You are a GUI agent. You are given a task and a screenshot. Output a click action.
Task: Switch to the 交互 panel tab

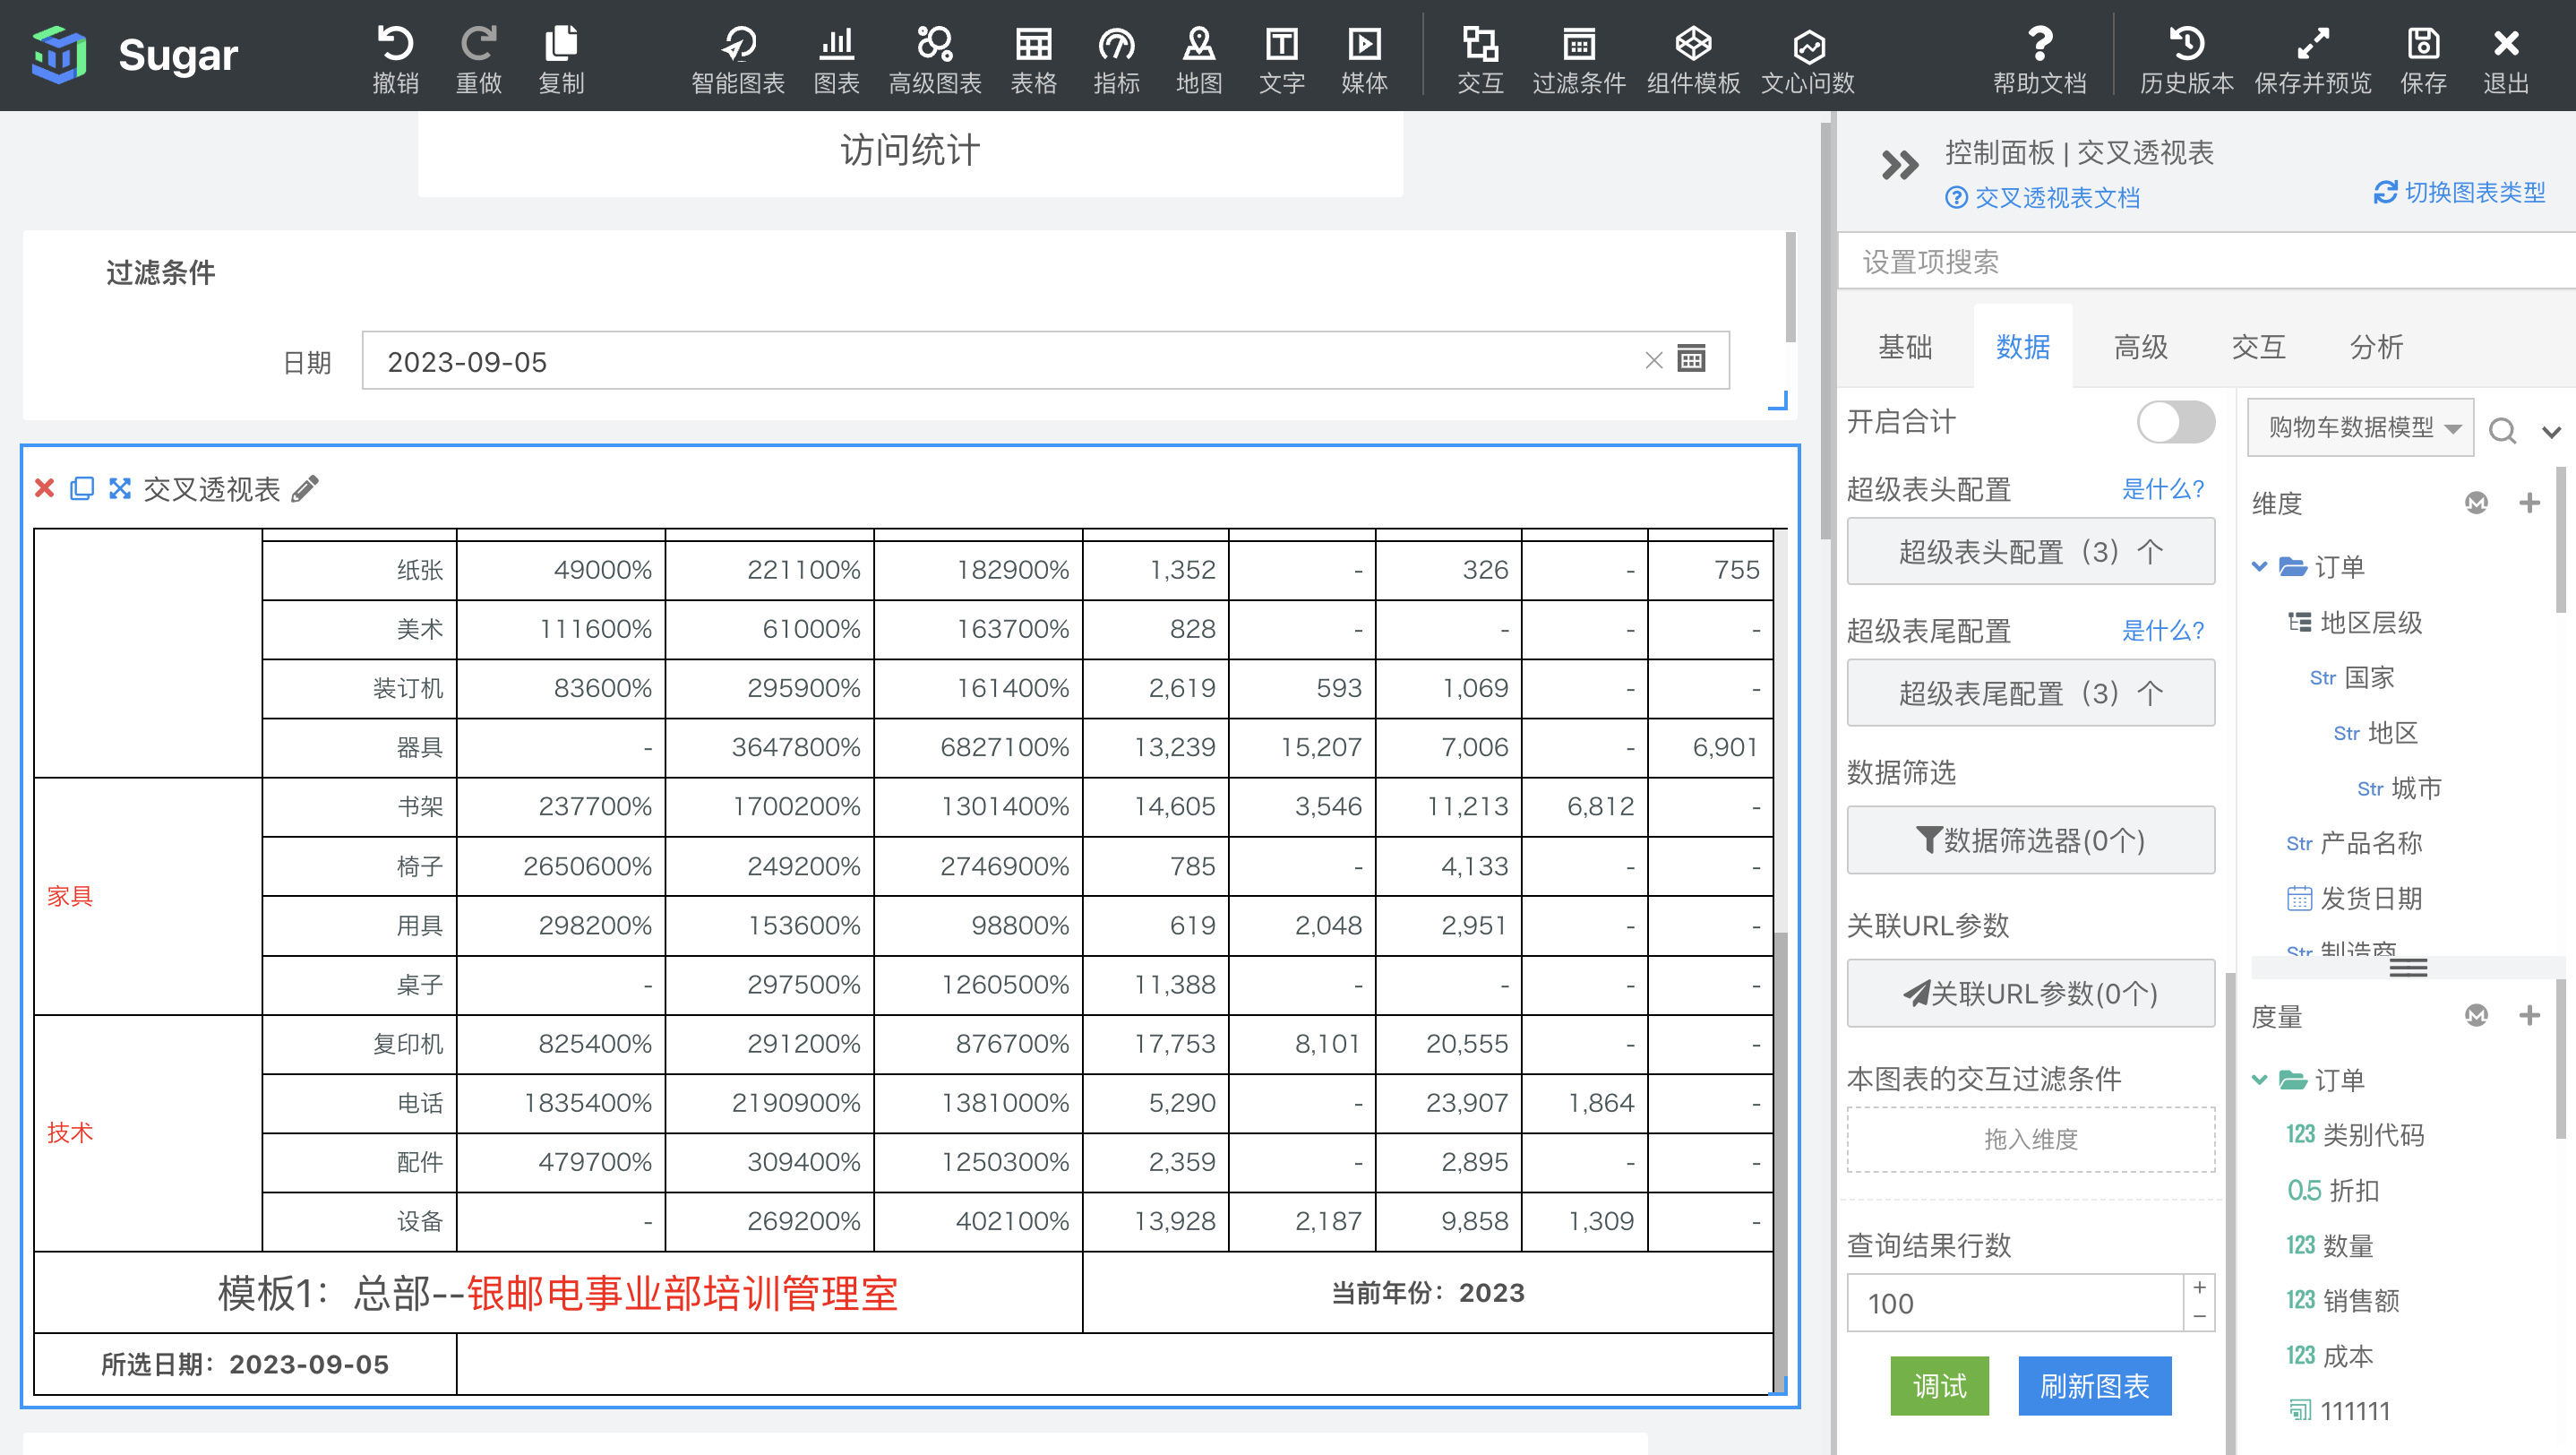point(2259,347)
